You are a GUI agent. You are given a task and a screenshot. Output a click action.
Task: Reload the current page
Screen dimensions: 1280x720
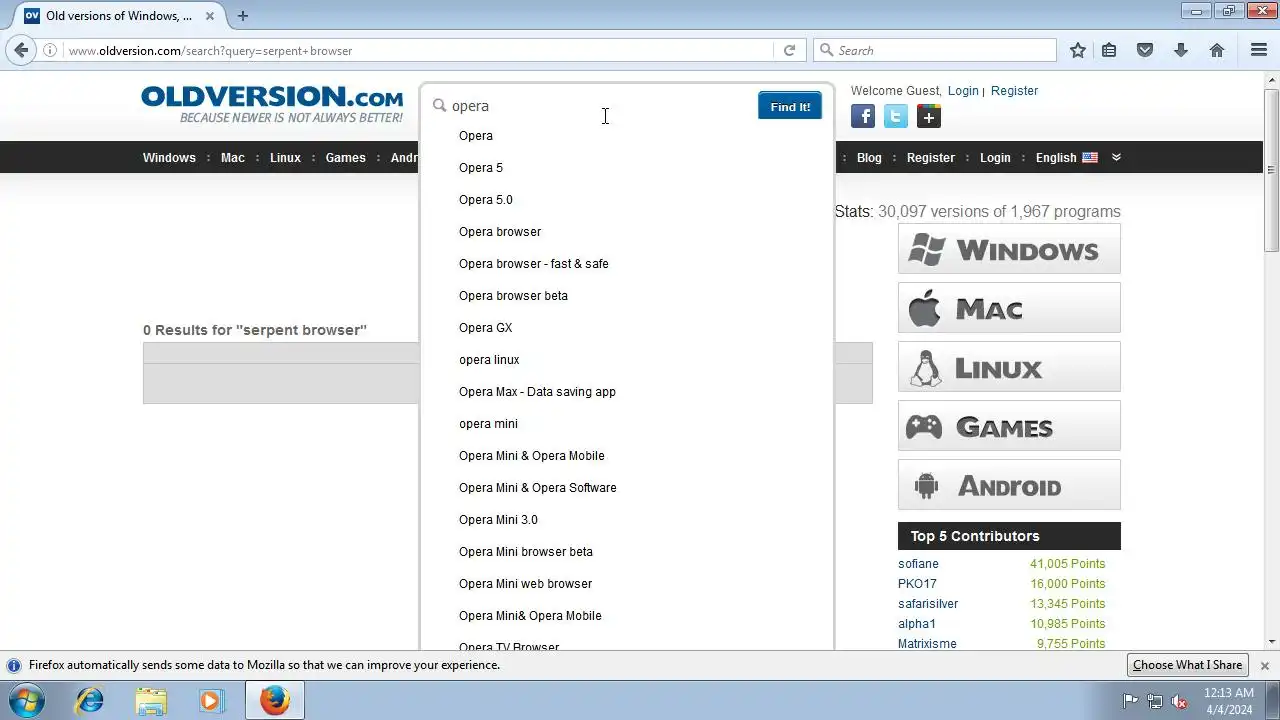[x=789, y=50]
